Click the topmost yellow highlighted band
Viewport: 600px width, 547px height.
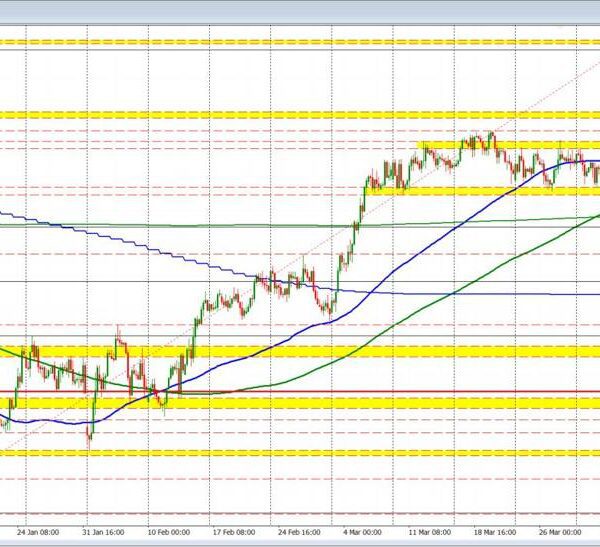[x=300, y=42]
